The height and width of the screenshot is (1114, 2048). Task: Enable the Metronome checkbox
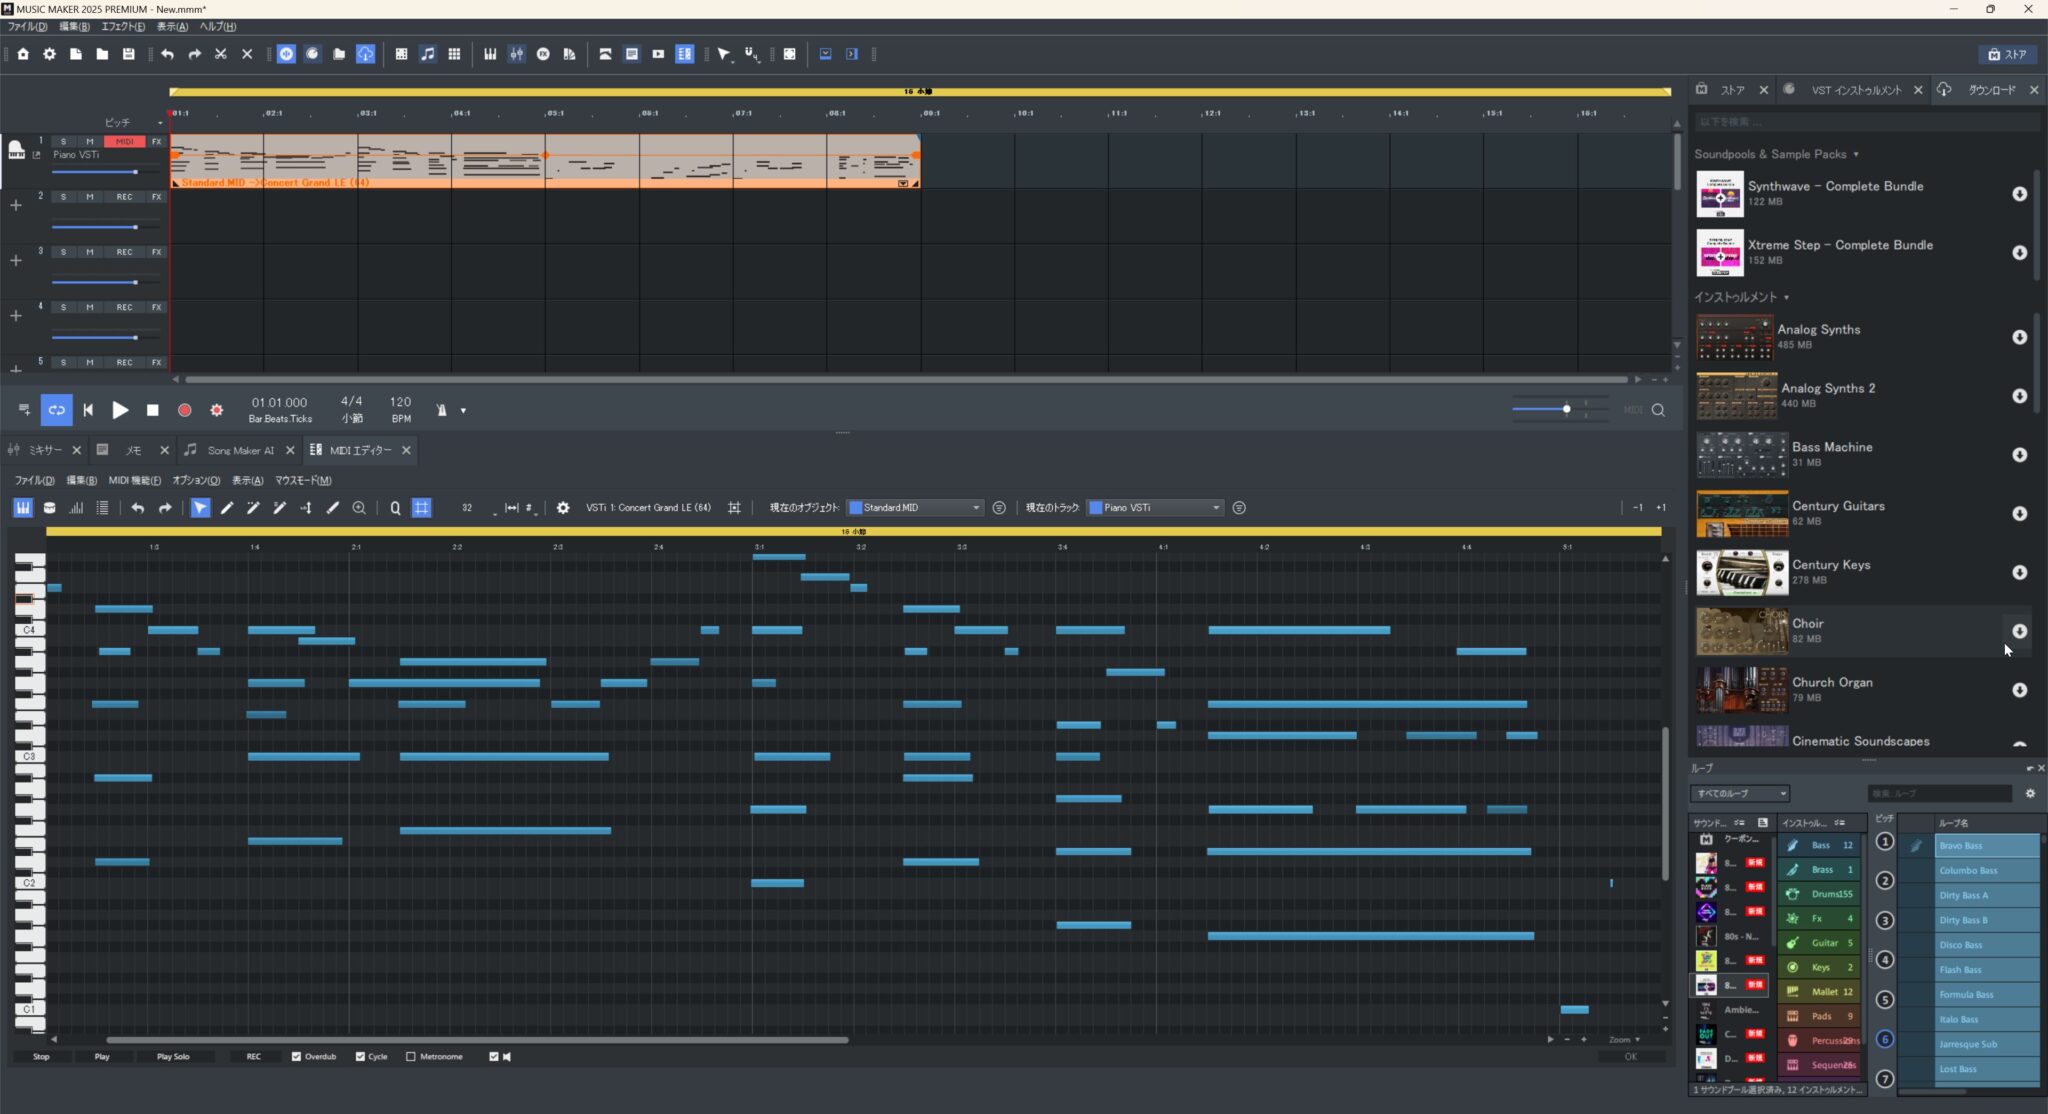[x=411, y=1056]
